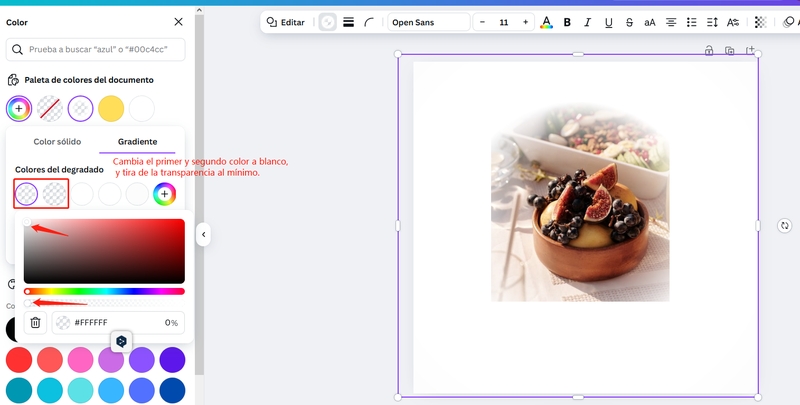Open the shape fill color button
This screenshot has width=800, height=405.
click(328, 22)
